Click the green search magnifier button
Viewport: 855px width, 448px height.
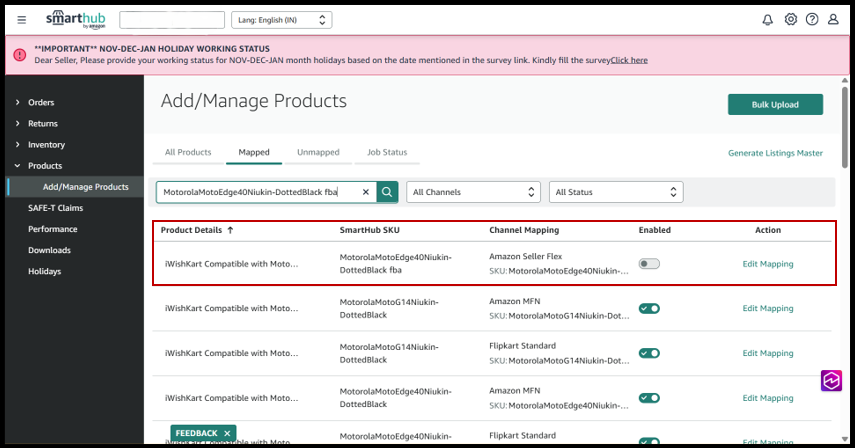tap(388, 192)
